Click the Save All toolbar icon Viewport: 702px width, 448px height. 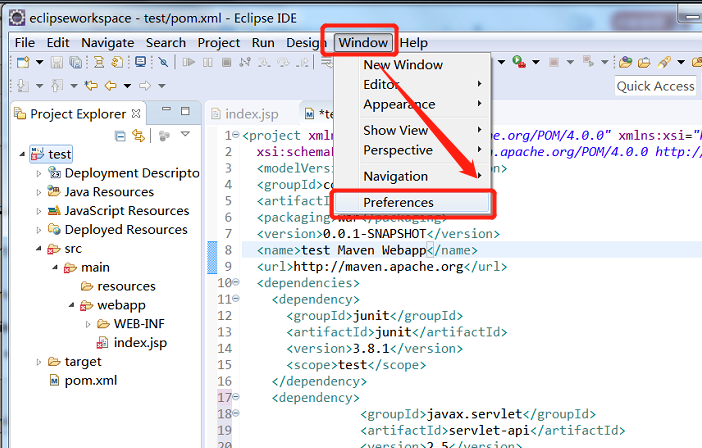tap(75, 62)
